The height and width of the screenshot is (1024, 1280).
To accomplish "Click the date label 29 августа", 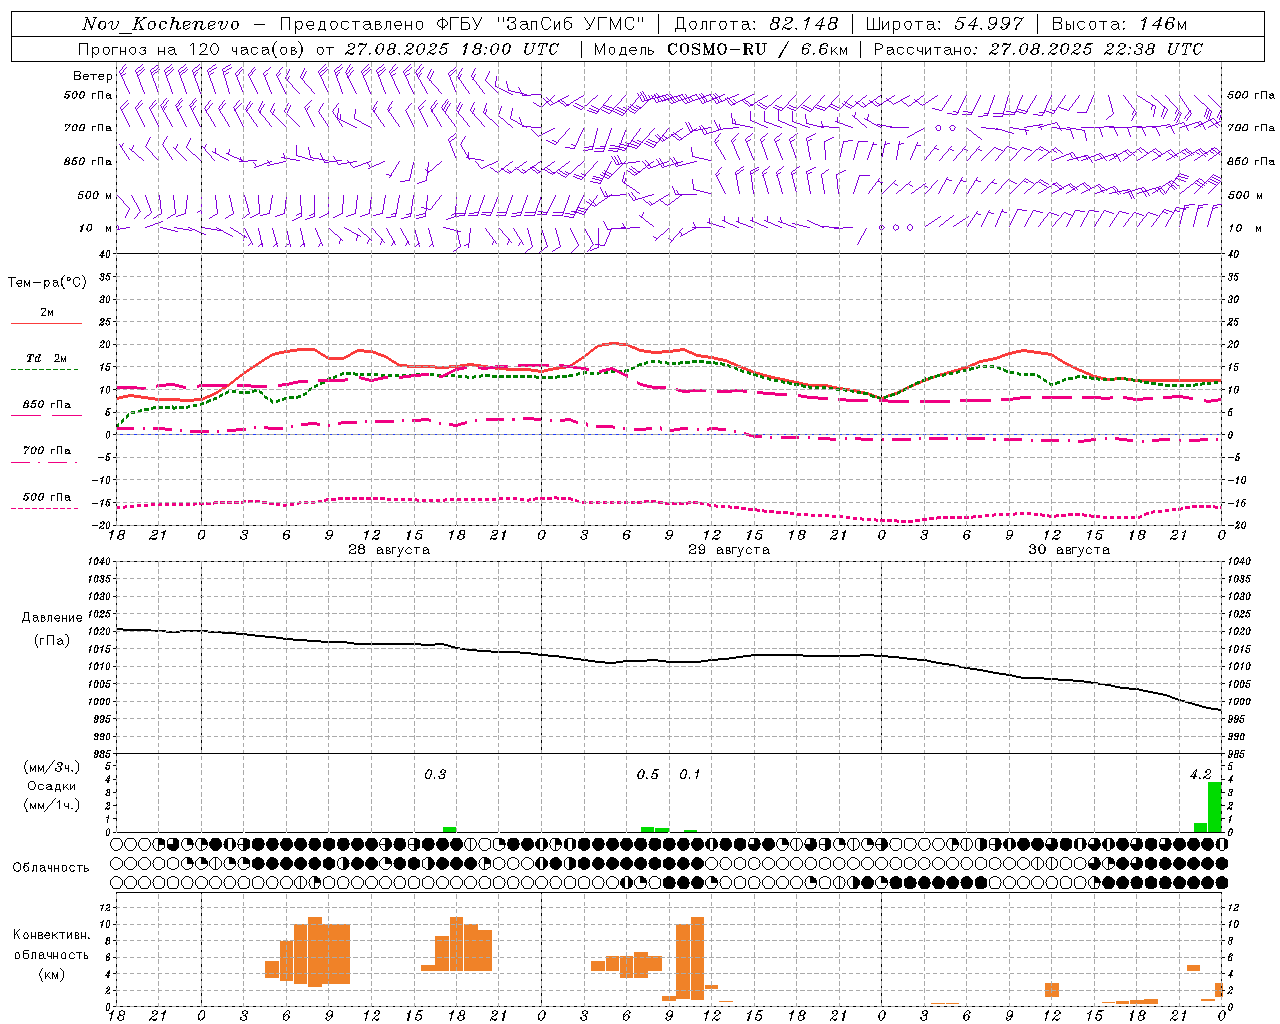I will coord(729,550).
